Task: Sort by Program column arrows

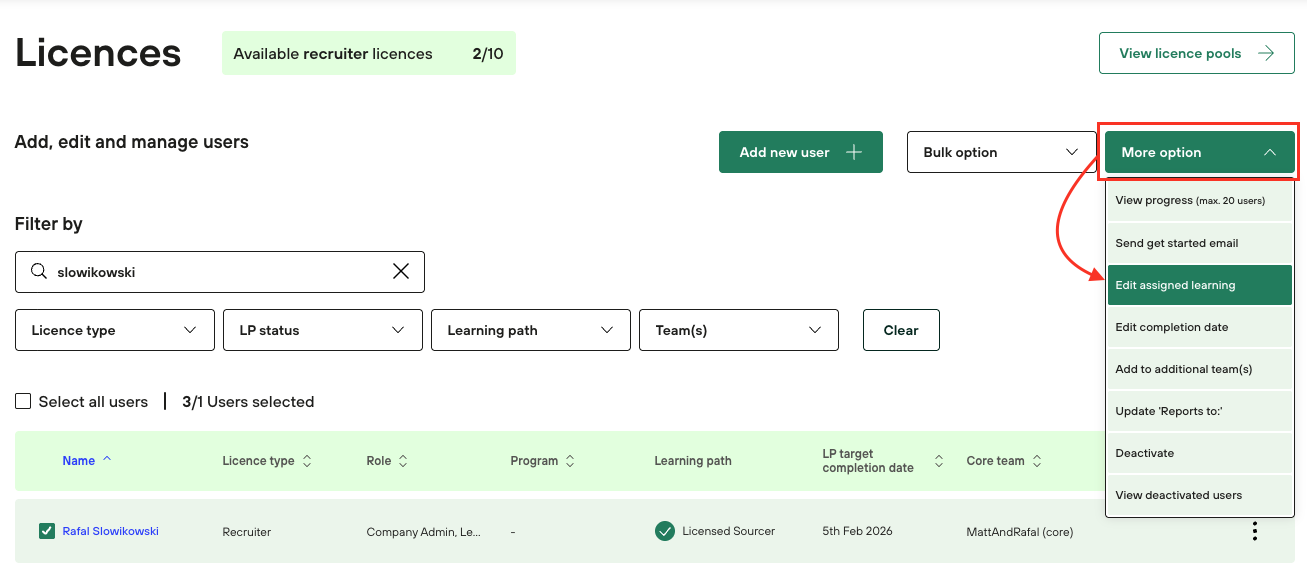Action: 570,461
